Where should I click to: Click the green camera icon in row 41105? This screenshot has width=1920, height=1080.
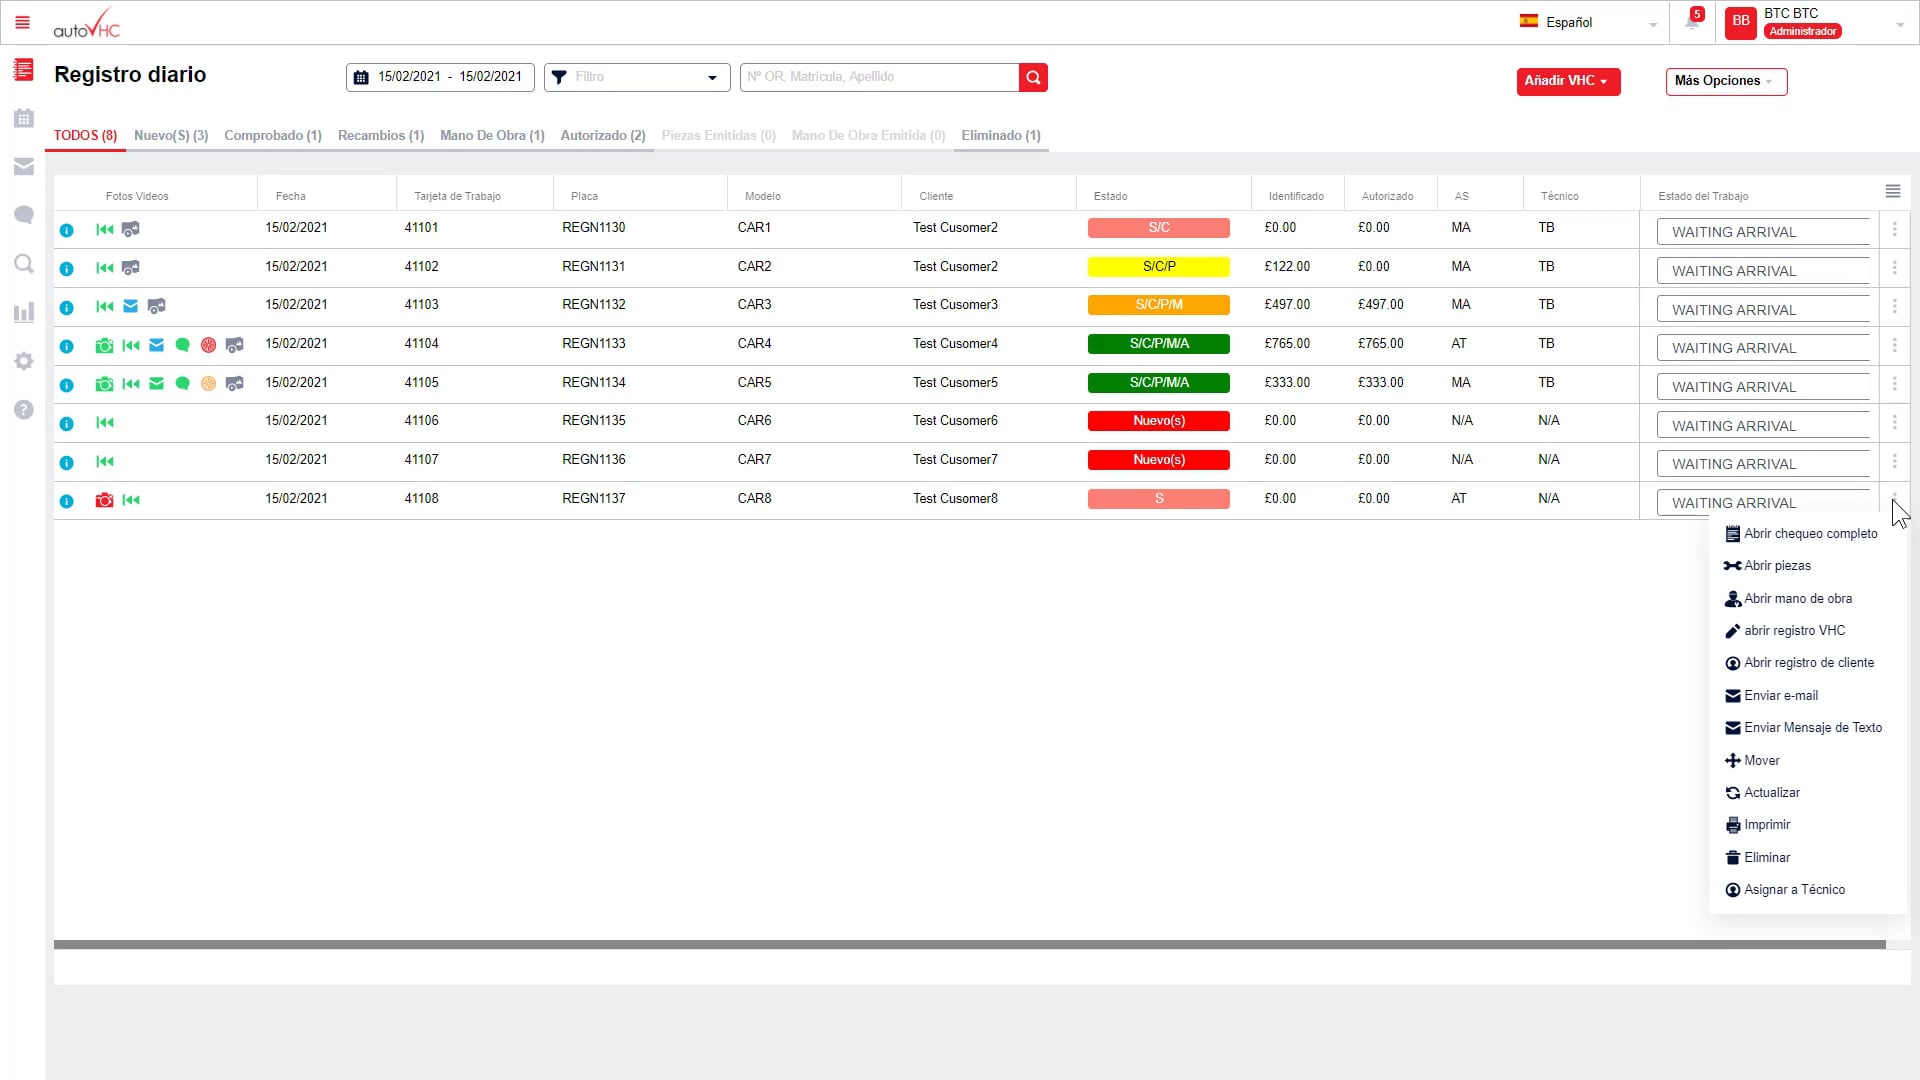(x=104, y=384)
